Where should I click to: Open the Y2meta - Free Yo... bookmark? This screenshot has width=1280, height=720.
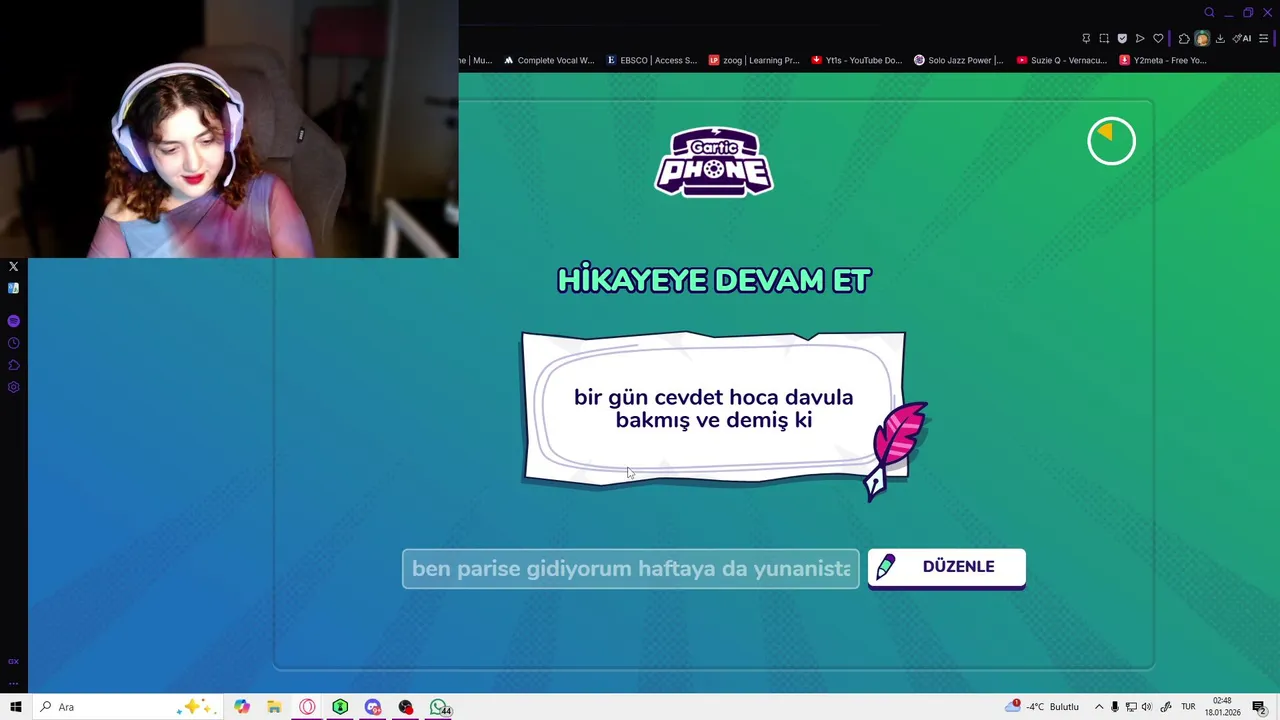[1164, 60]
